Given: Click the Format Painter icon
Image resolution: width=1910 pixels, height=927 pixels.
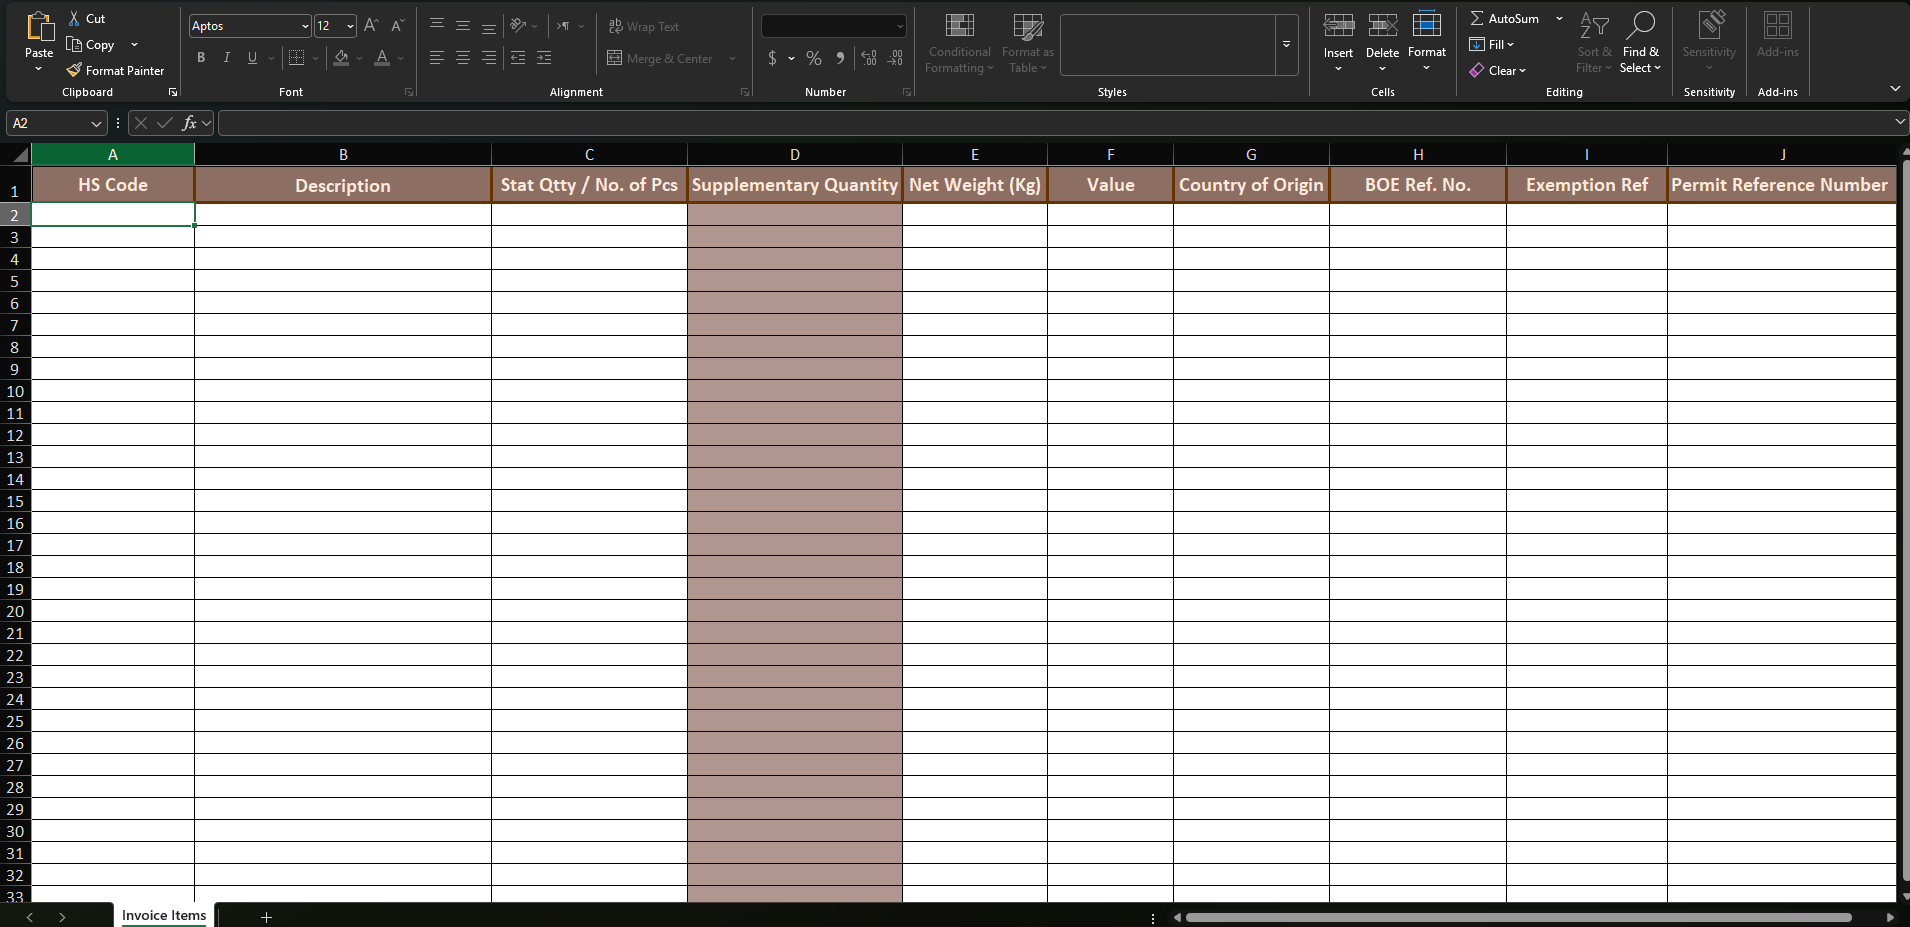Looking at the screenshot, I should [x=74, y=70].
